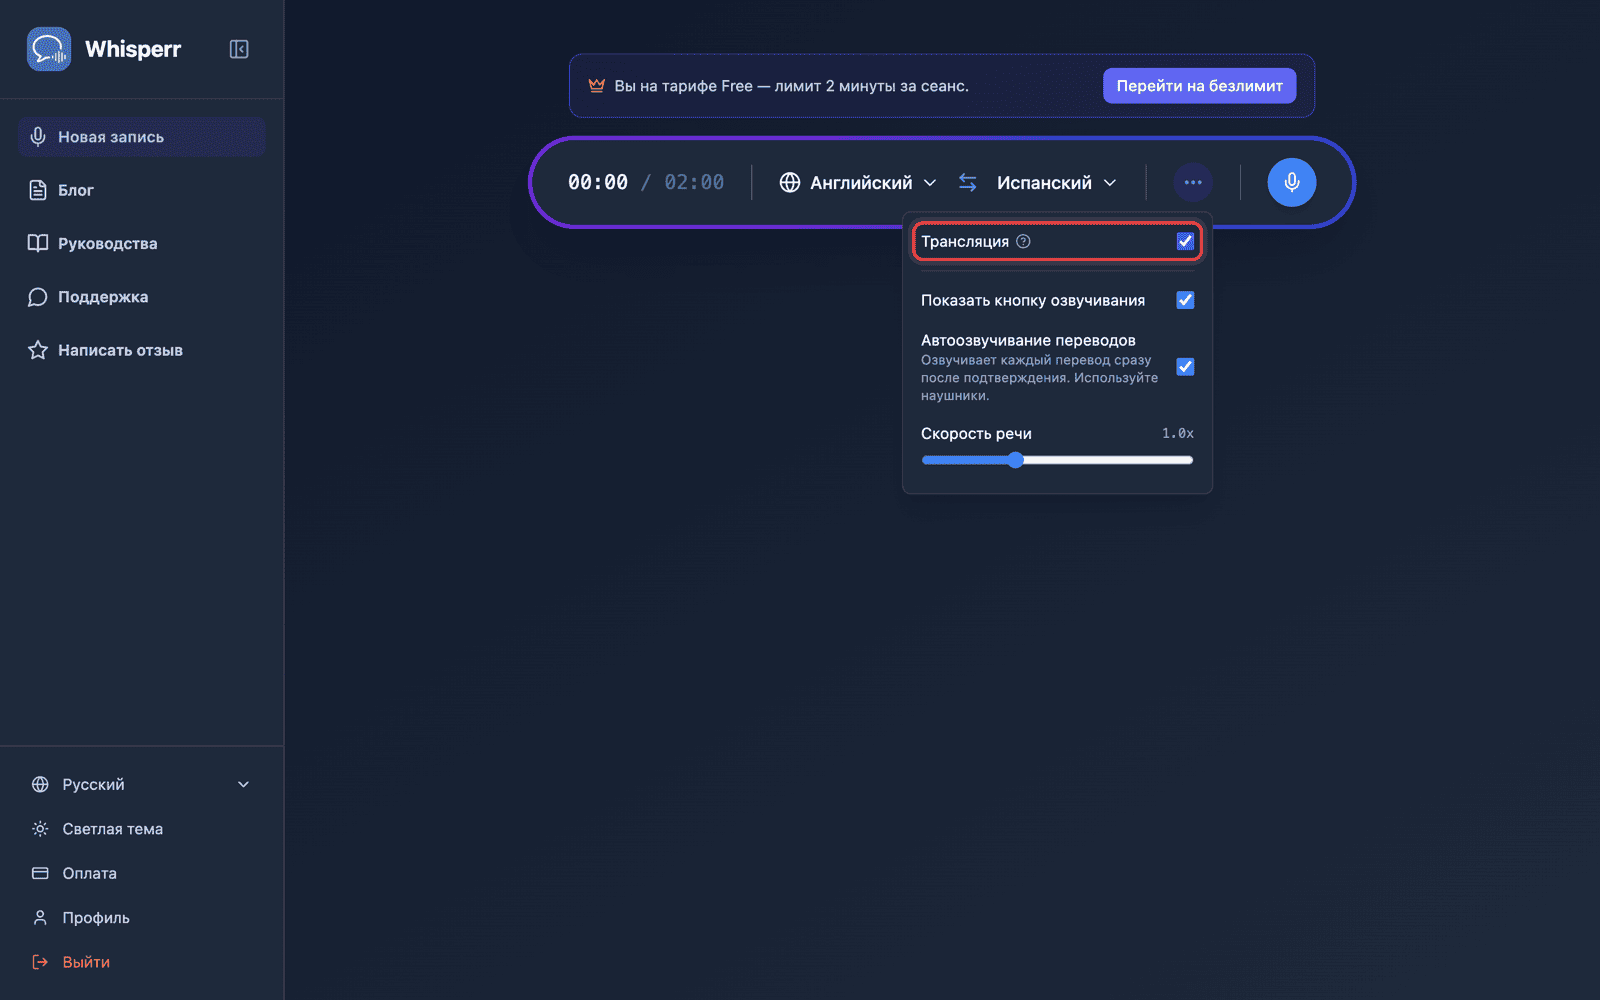Open the Английский source language dropdown
The image size is (1600, 1000).
pyautogui.click(x=859, y=182)
